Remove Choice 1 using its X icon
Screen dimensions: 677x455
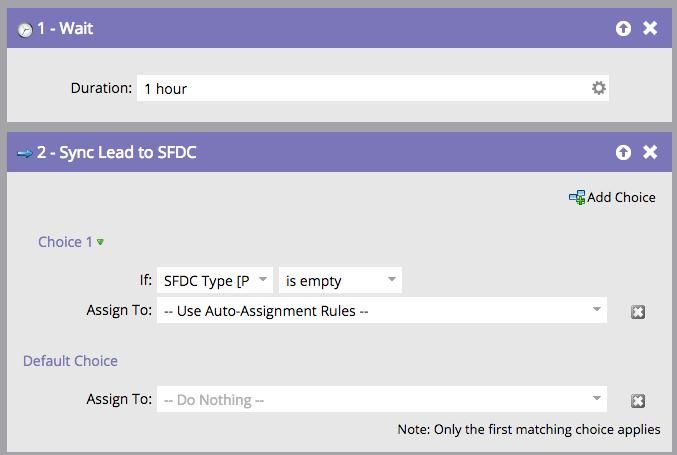[638, 312]
